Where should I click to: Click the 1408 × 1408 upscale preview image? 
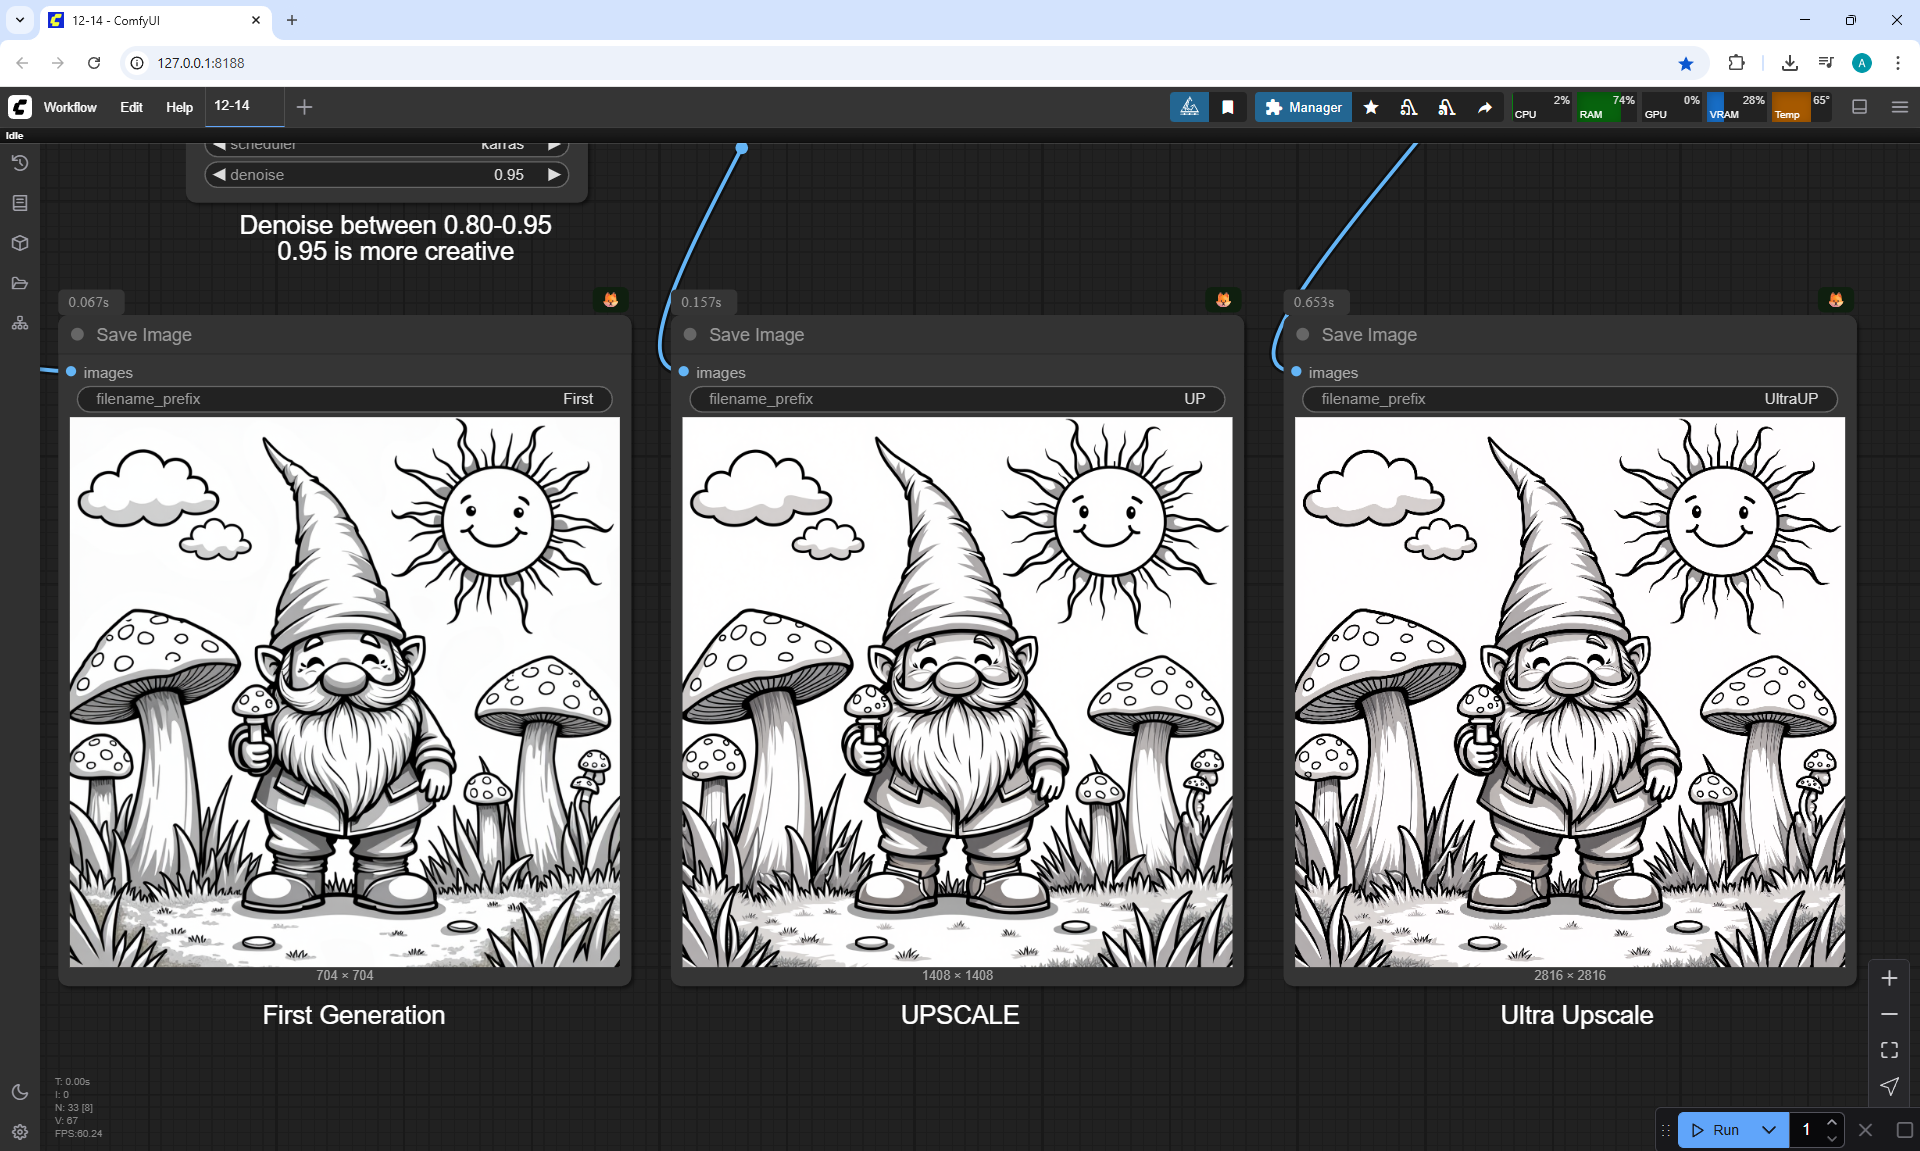point(957,692)
